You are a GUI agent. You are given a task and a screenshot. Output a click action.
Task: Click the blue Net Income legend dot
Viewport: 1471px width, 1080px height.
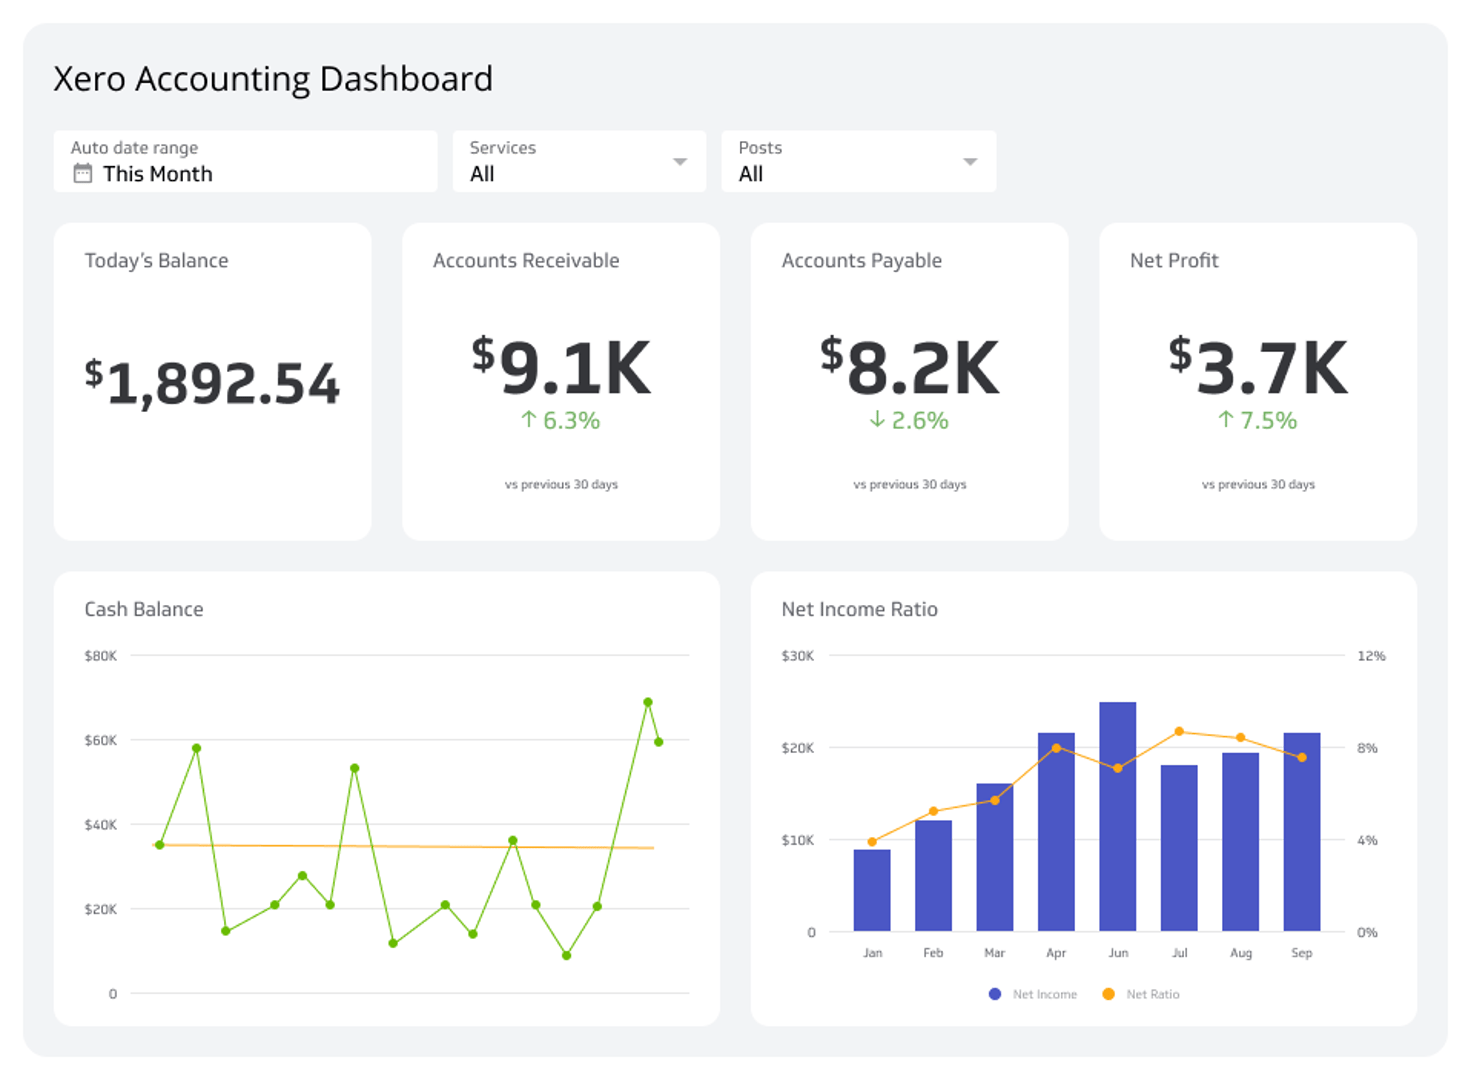click(995, 994)
